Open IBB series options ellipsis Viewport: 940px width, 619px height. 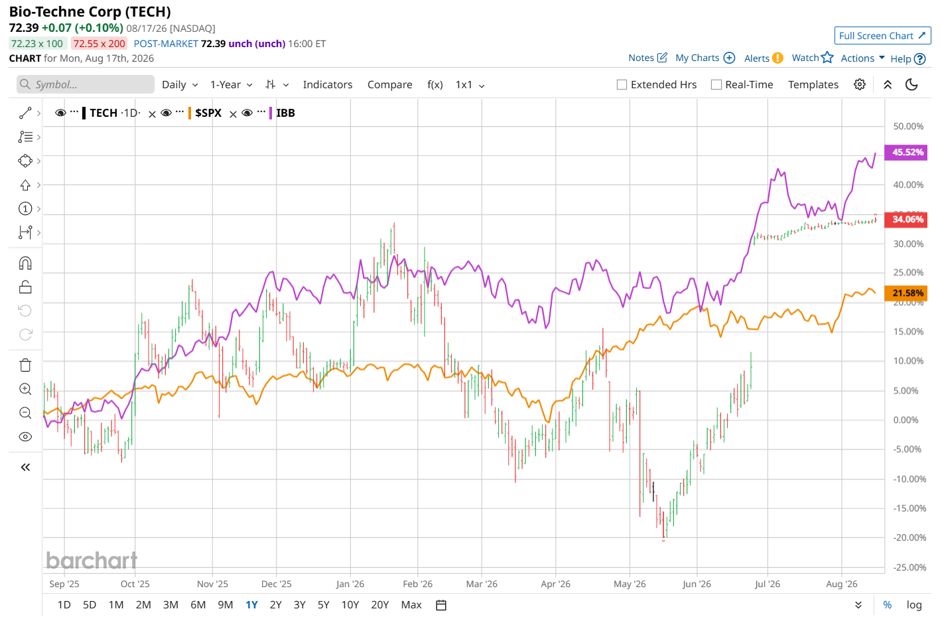coord(261,112)
